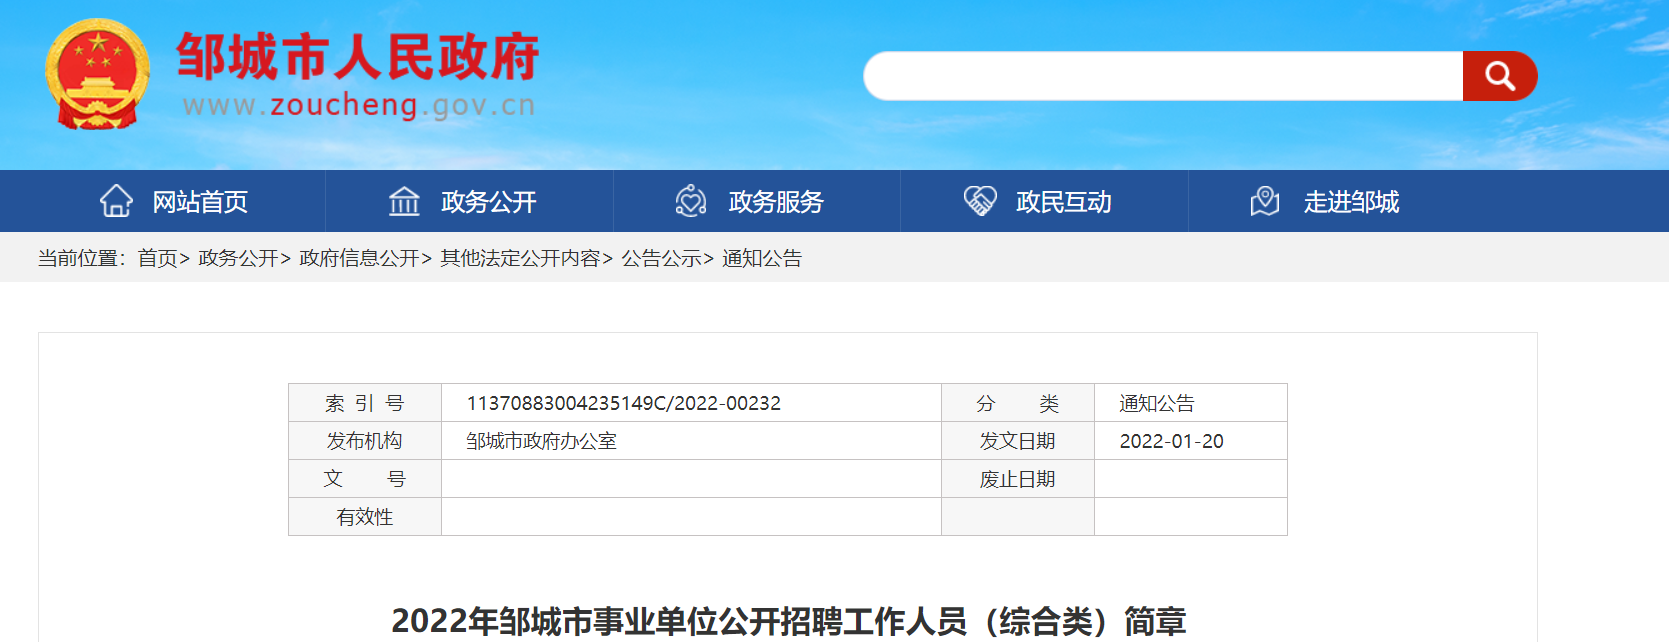Click the 文号 label cell

pos(365,479)
